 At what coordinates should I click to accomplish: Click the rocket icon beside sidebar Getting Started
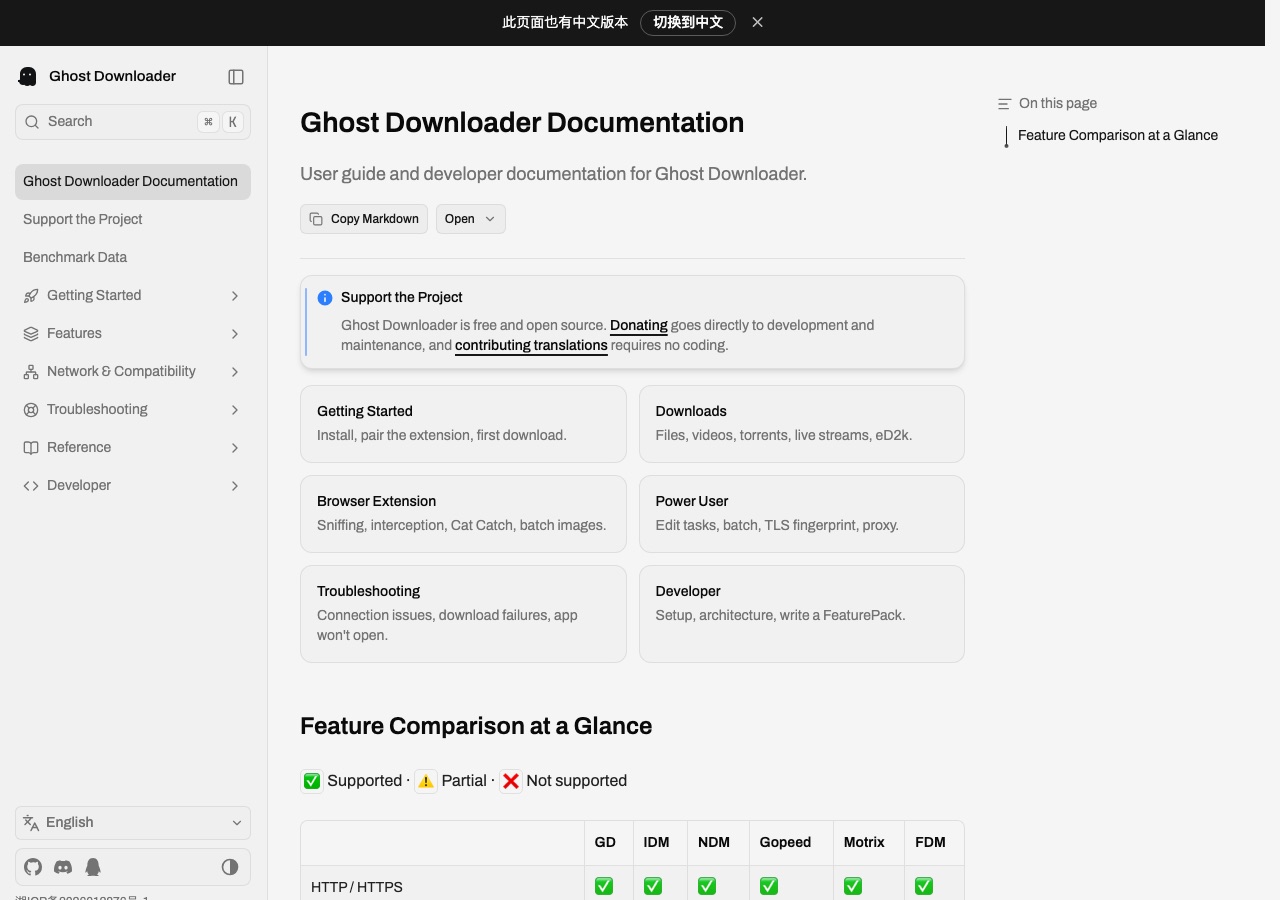tap(31, 295)
